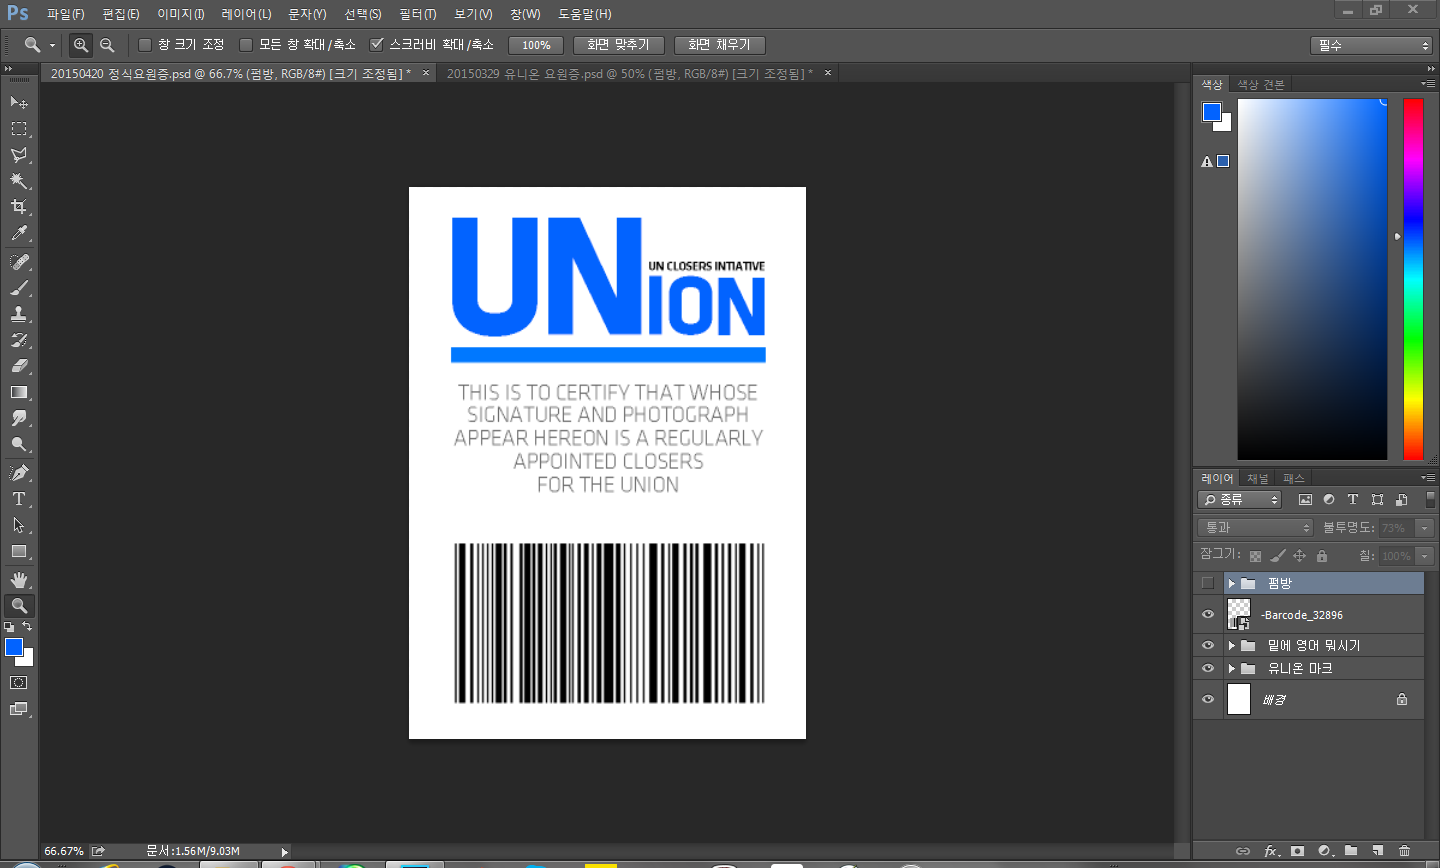Click link layers icon in Layers panel
Image resolution: width=1440 pixels, height=868 pixels.
[1243, 851]
